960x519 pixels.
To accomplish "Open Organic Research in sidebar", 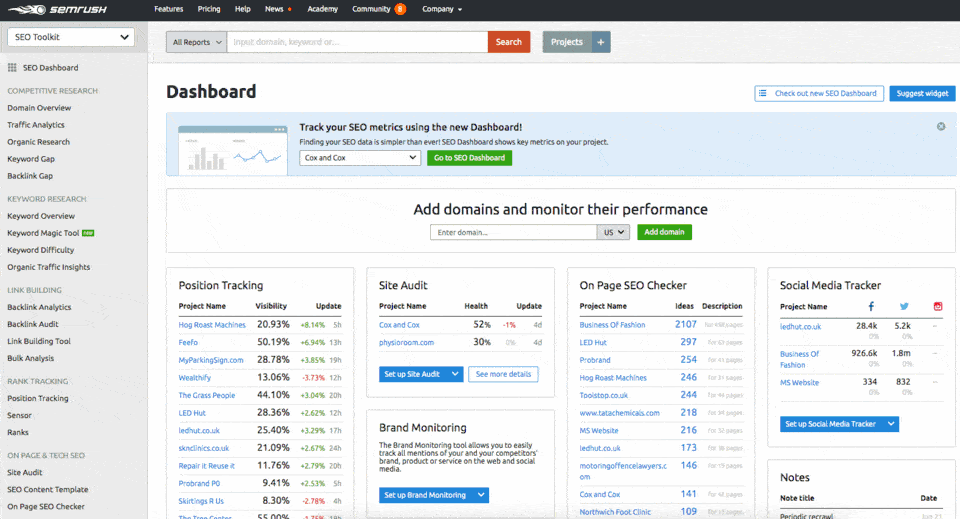I will (x=39, y=142).
